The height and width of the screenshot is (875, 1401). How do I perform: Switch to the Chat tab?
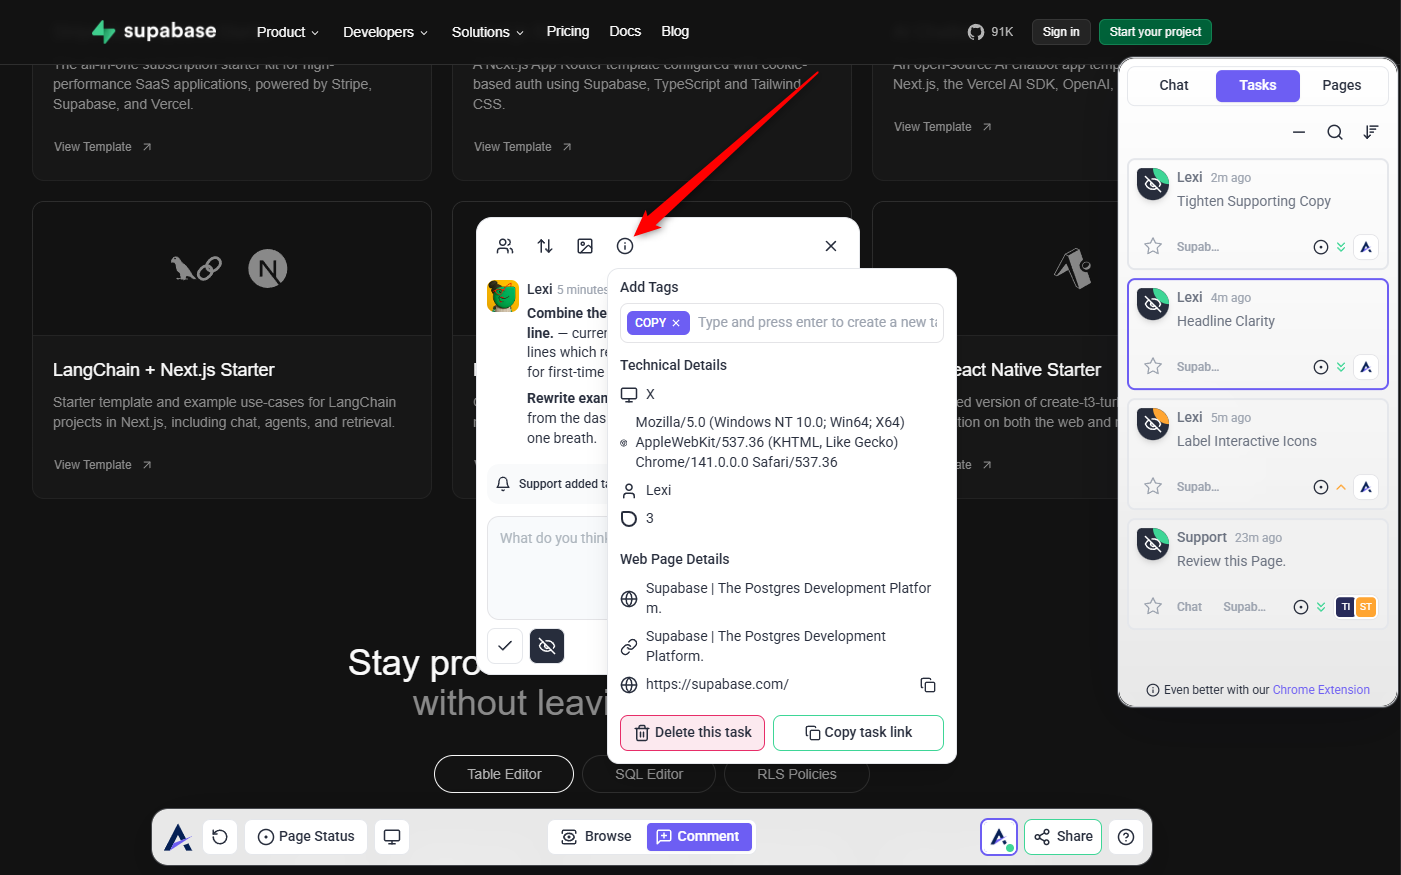pos(1173,86)
